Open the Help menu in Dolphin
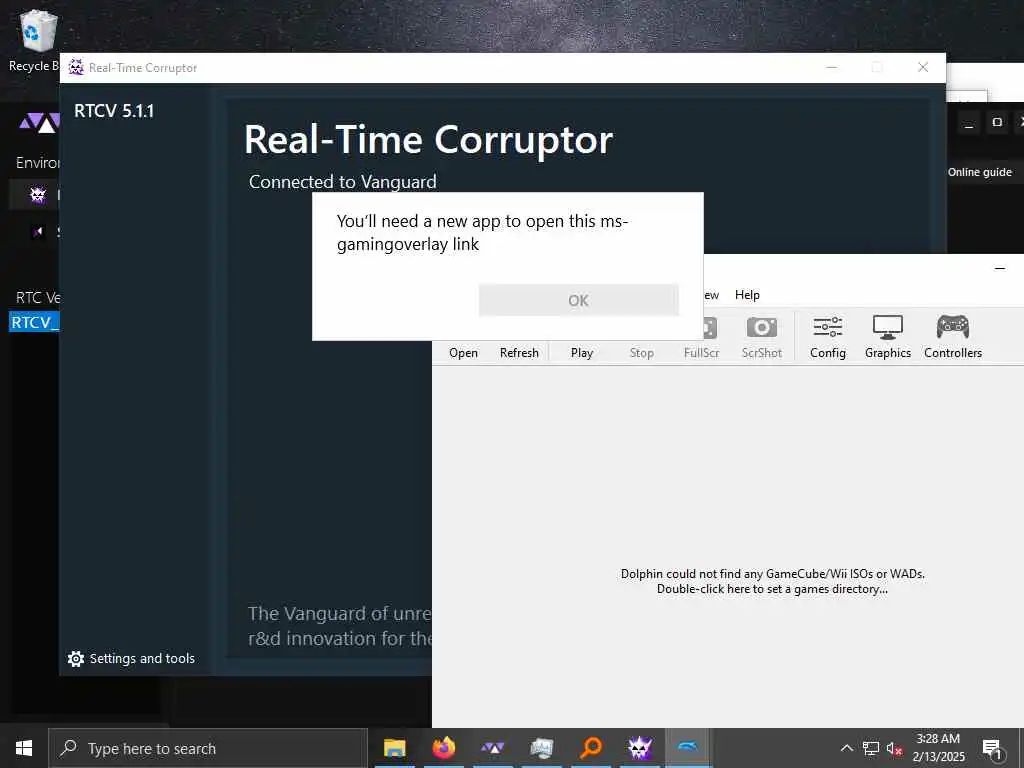1024x768 pixels. [x=747, y=295]
